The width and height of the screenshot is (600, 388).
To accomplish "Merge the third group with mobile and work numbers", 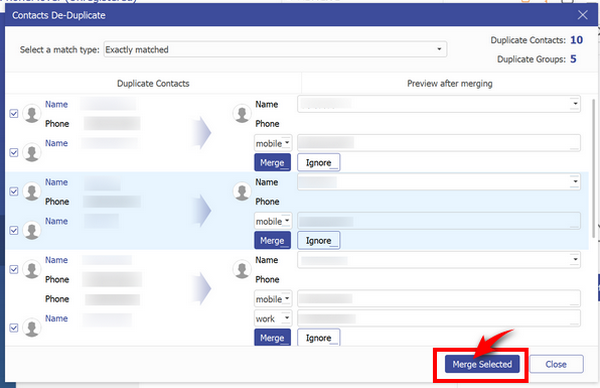I will click(x=272, y=337).
